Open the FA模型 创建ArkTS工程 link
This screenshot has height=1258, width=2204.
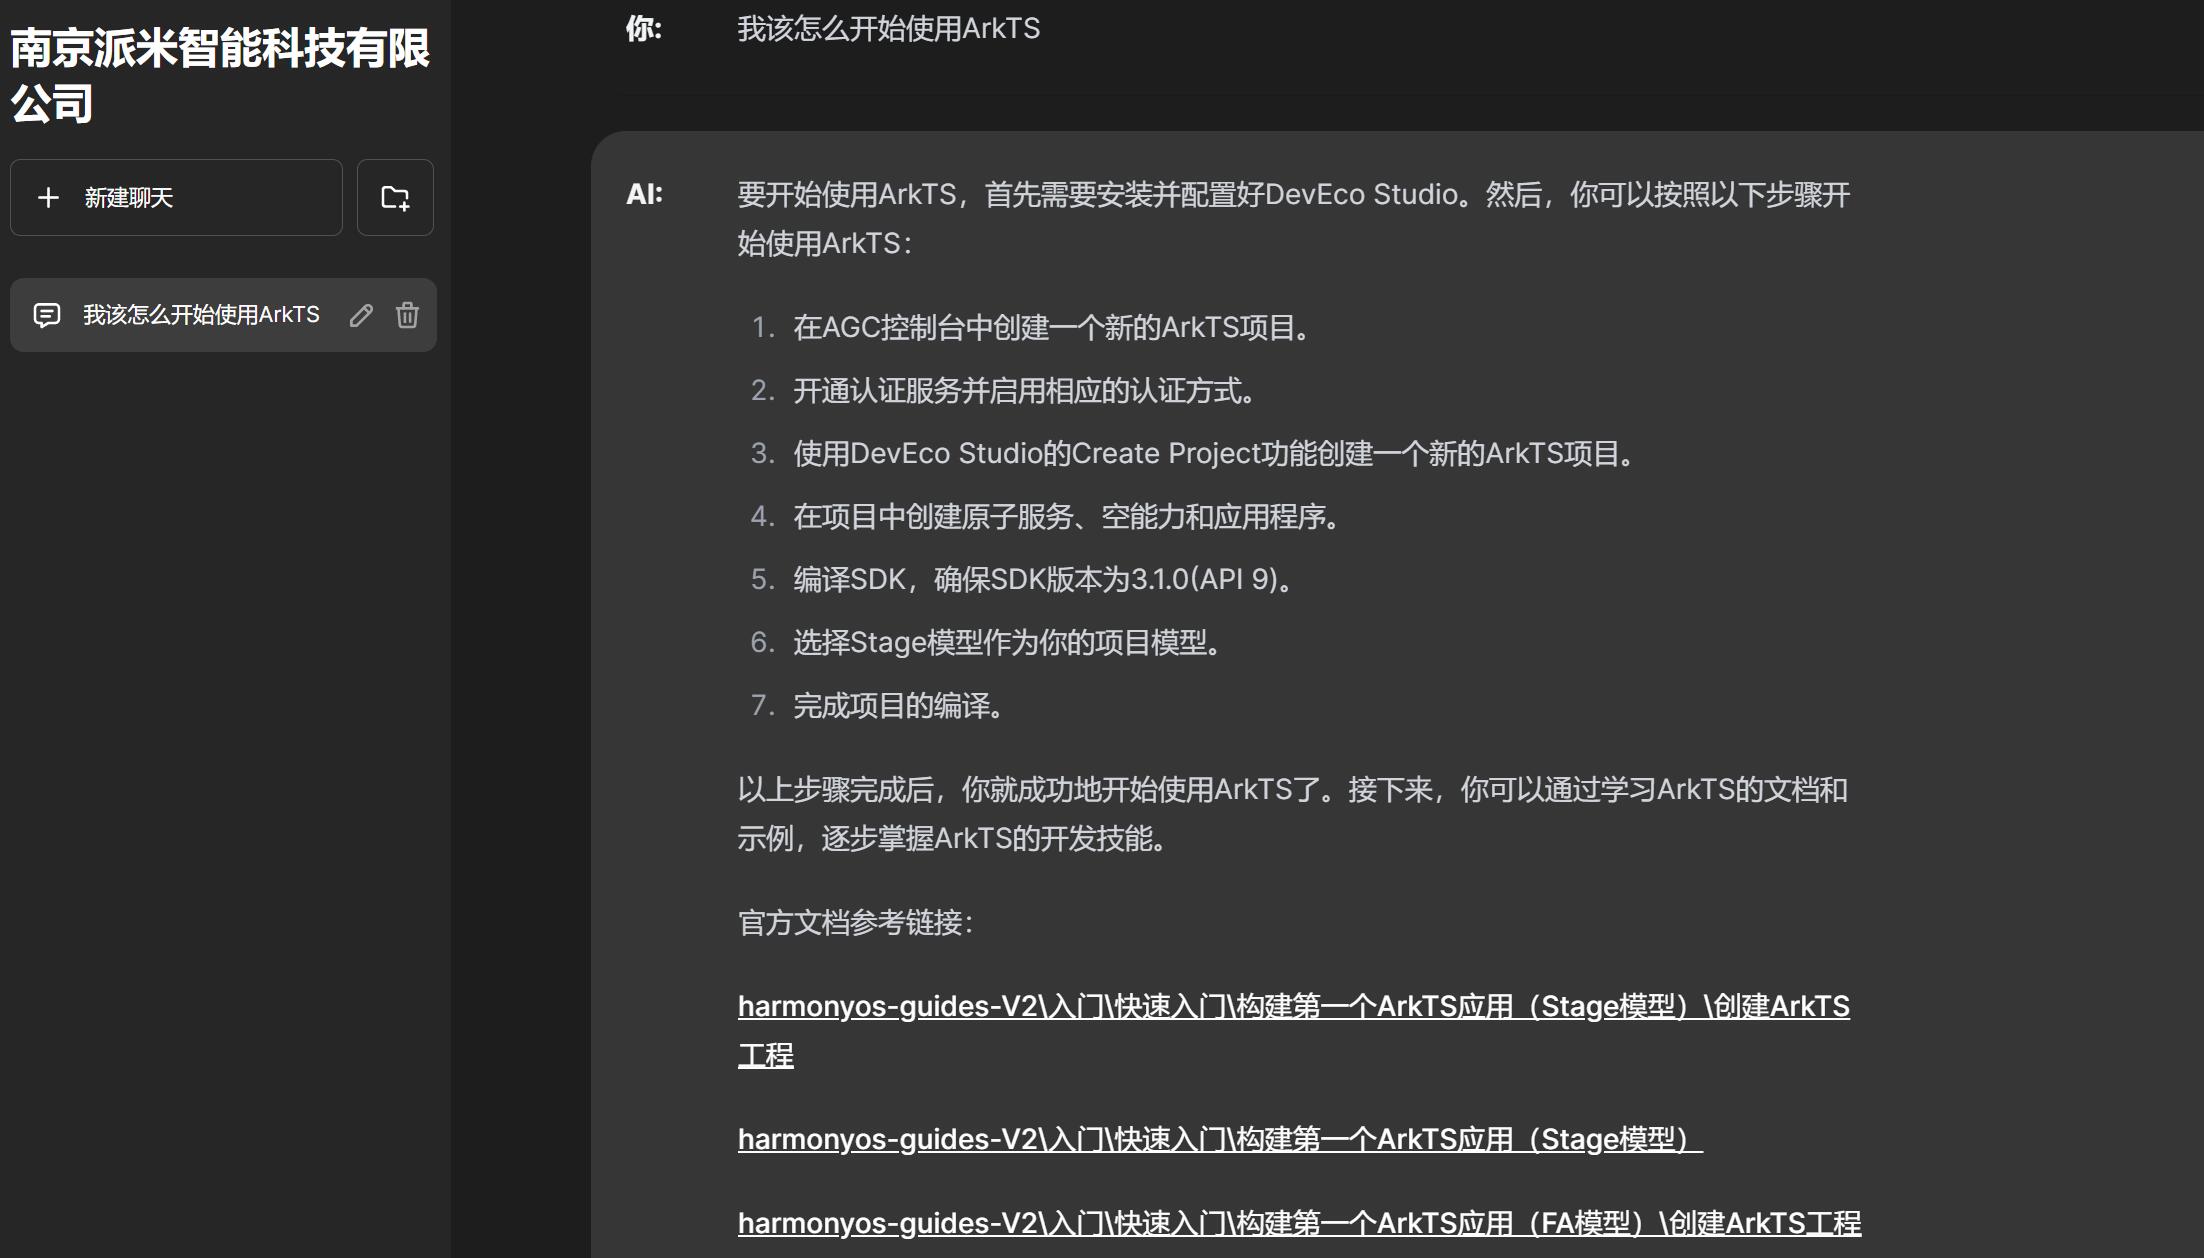(x=1299, y=1223)
